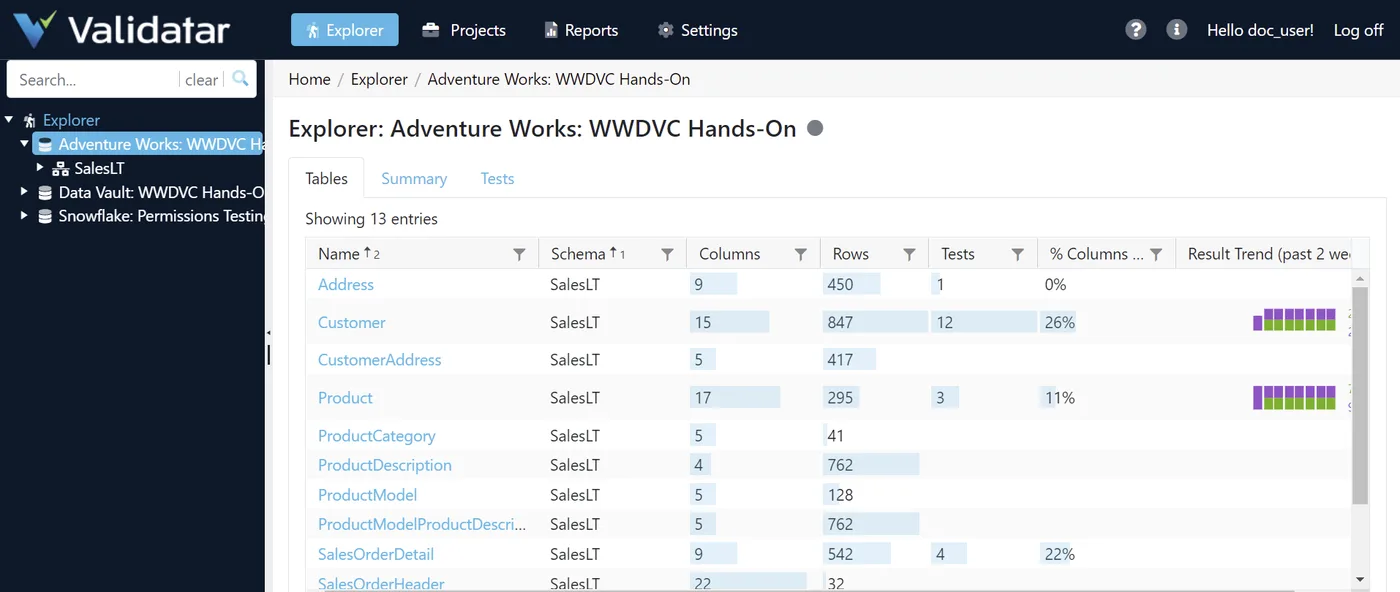
Task: Open the help question mark icon
Action: (1135, 30)
